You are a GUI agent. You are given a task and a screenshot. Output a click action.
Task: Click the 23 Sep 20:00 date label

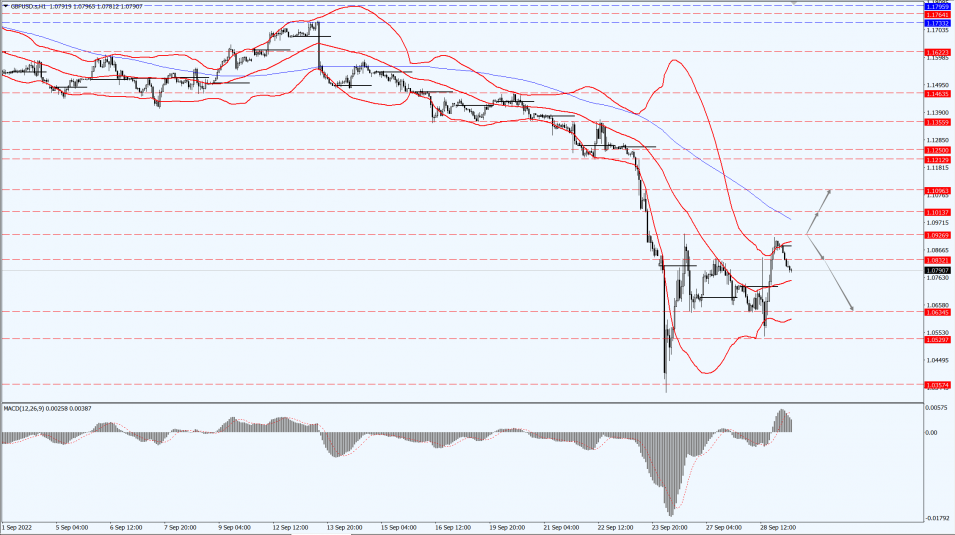tap(667, 527)
